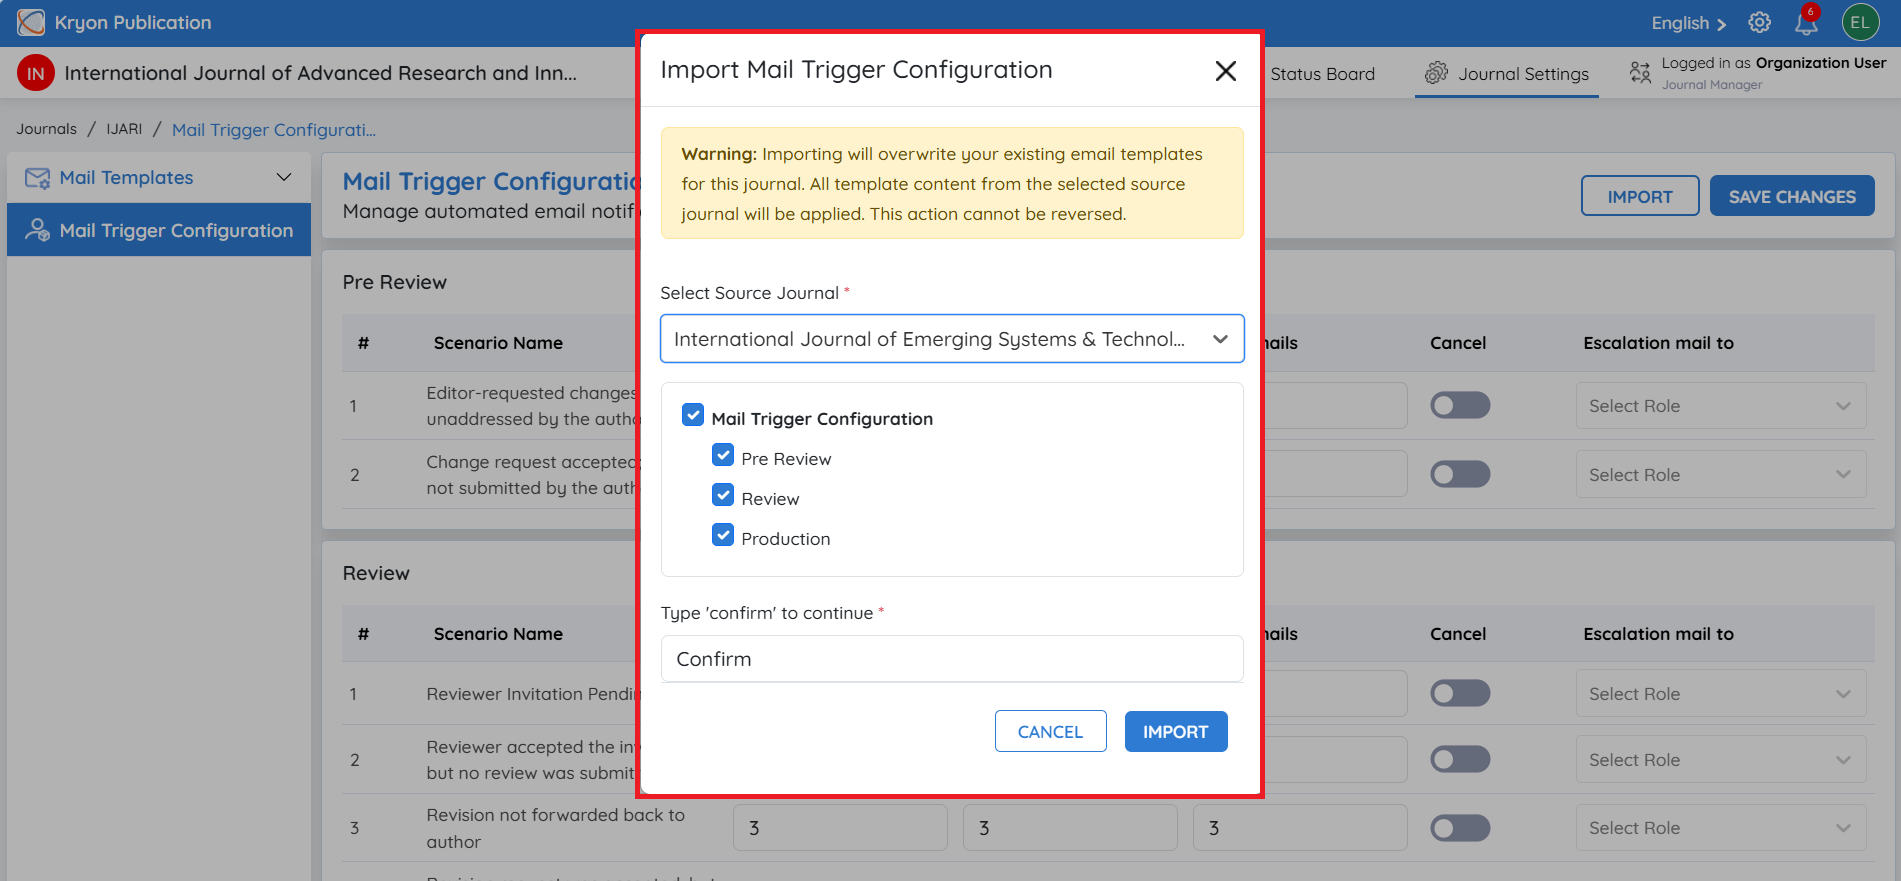The height and width of the screenshot is (881, 1901).
Task: Click the Kryon Publication logo icon
Action: click(31, 22)
